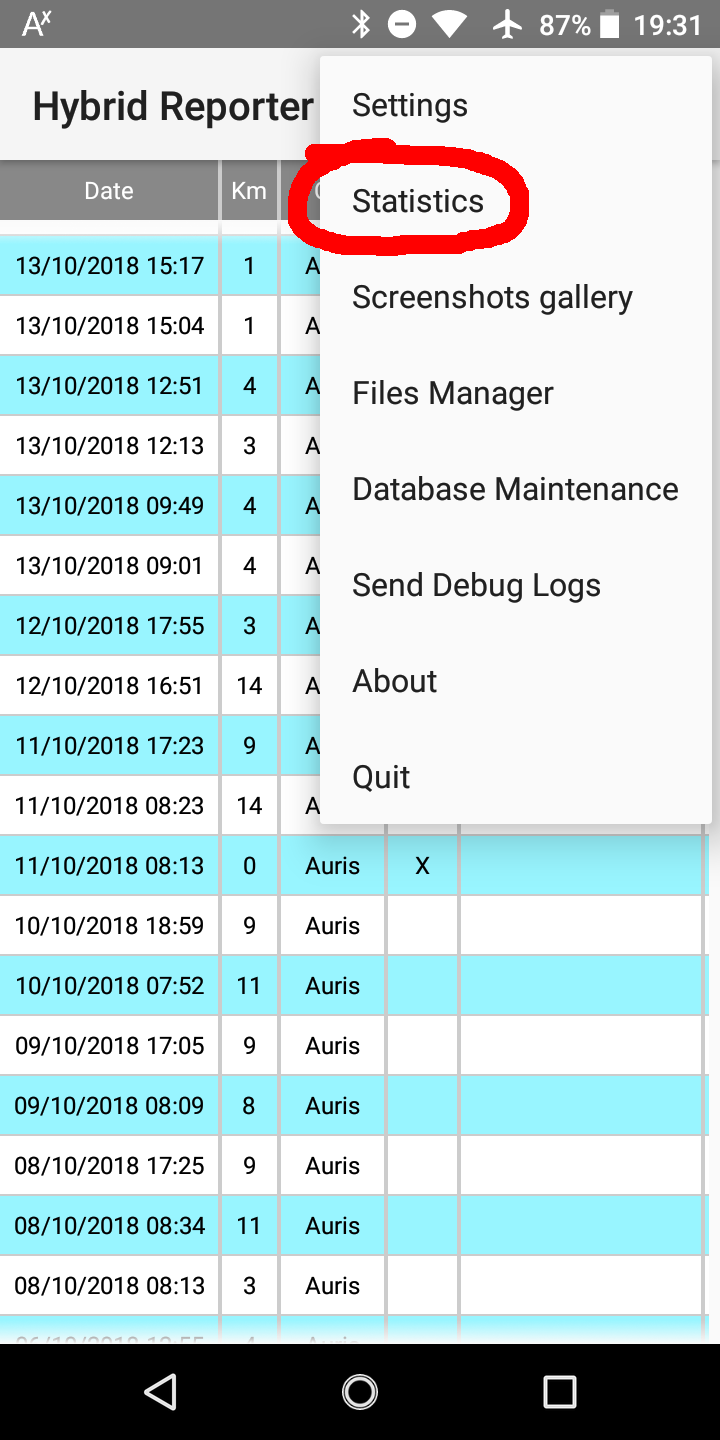The image size is (720, 1440).
Task: Tap the Km column header
Action: coord(248,190)
